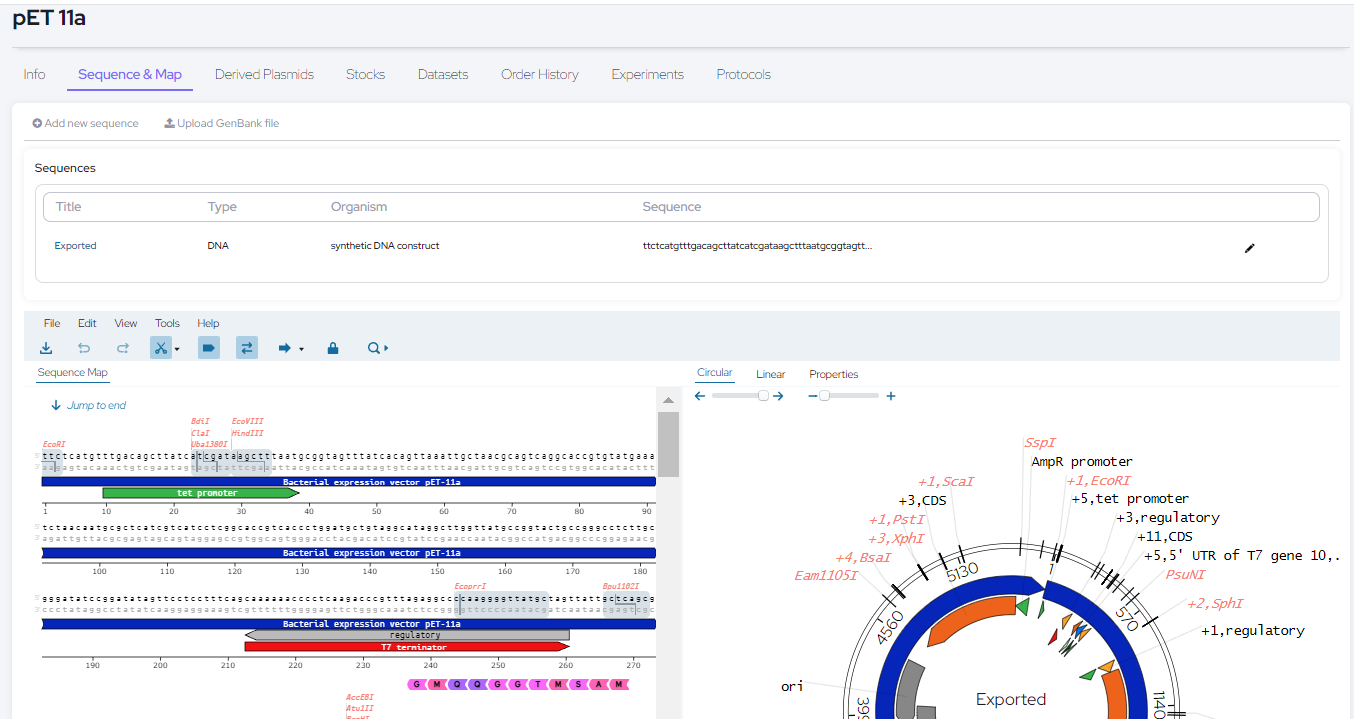
Task: Click the download sequence icon
Action: tap(46, 348)
